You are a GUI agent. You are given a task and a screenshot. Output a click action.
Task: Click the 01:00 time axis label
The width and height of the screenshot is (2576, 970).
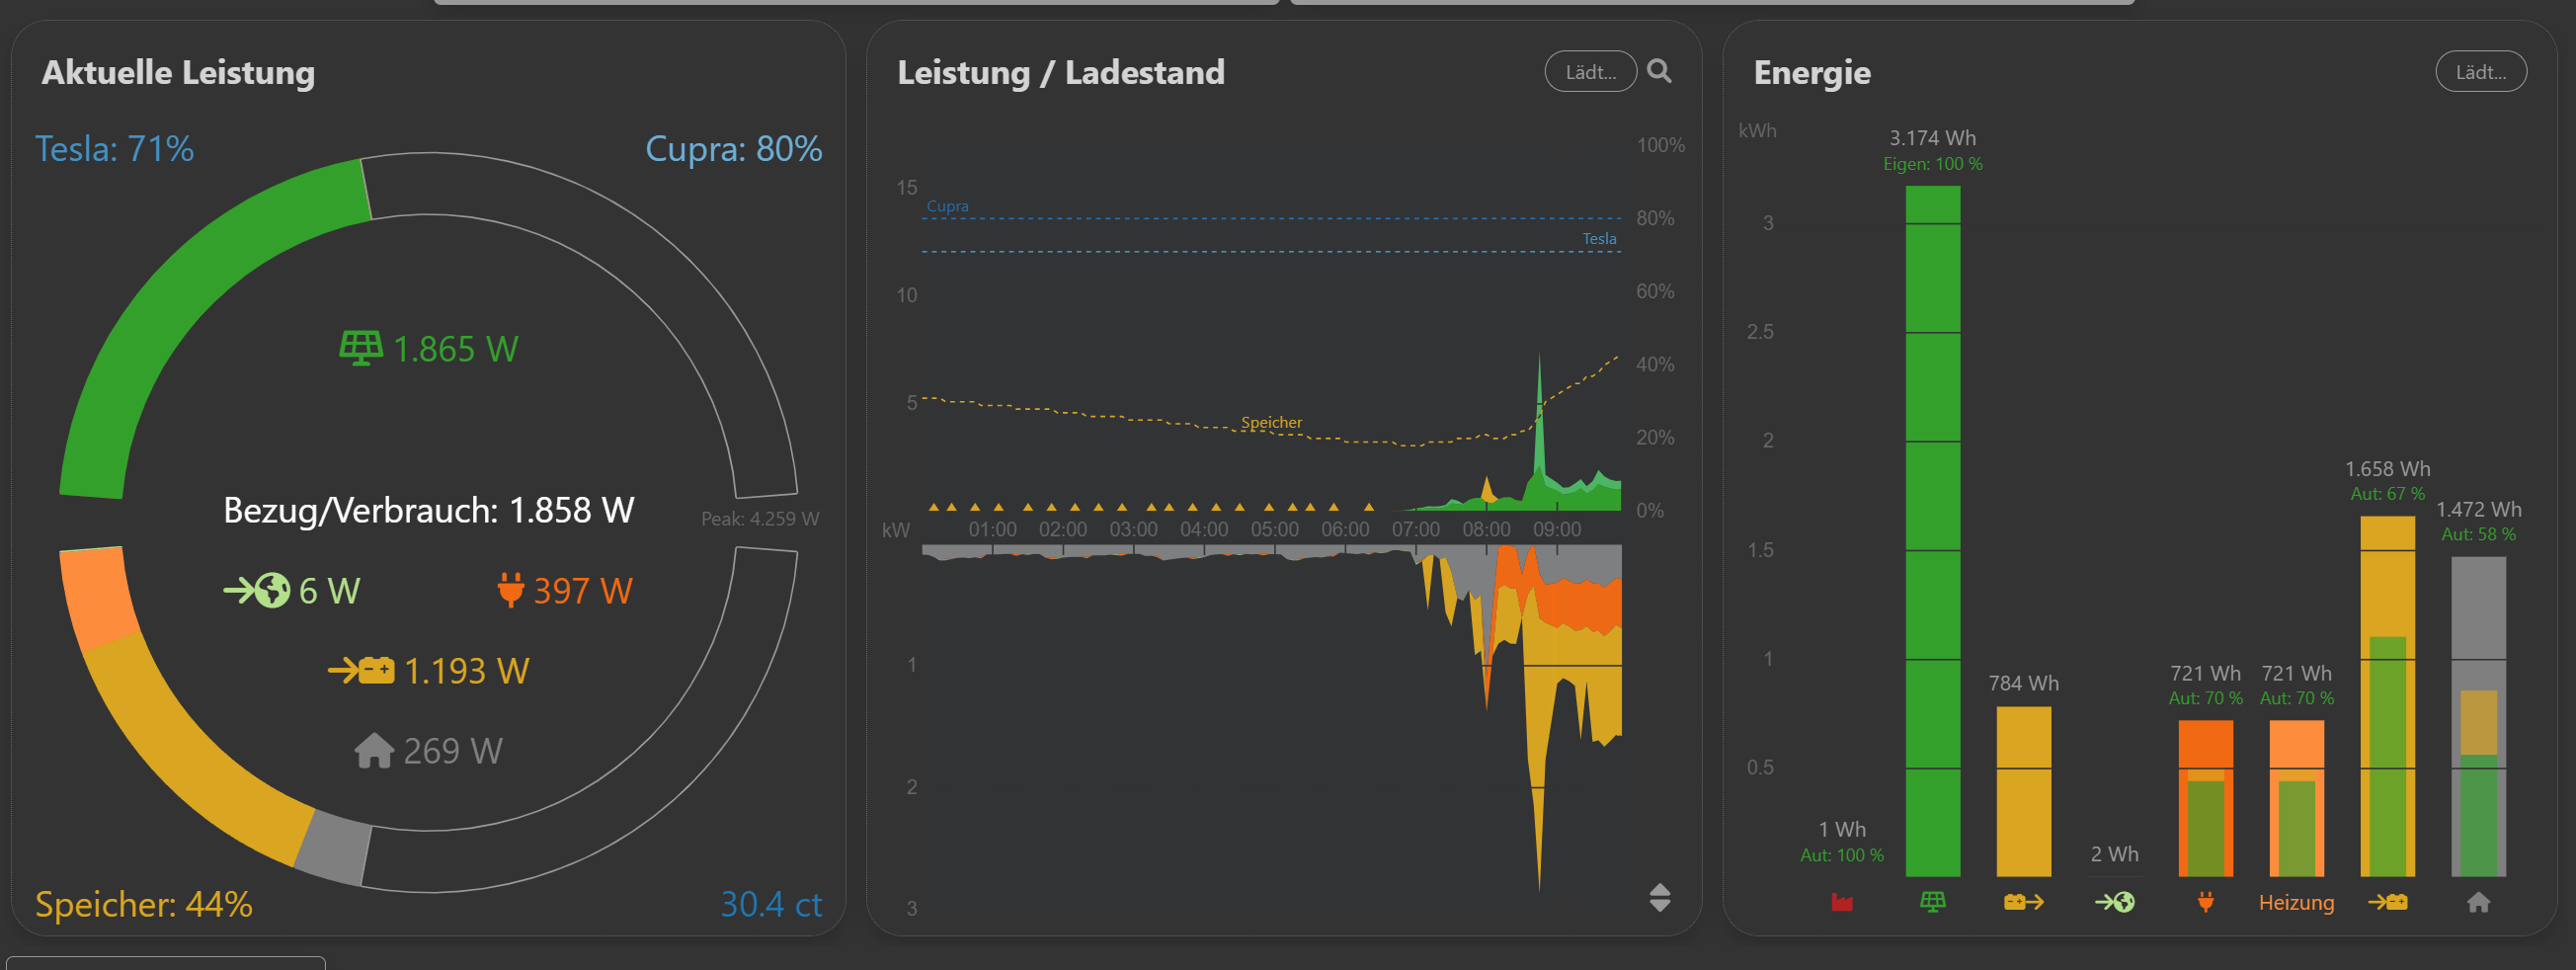point(992,529)
